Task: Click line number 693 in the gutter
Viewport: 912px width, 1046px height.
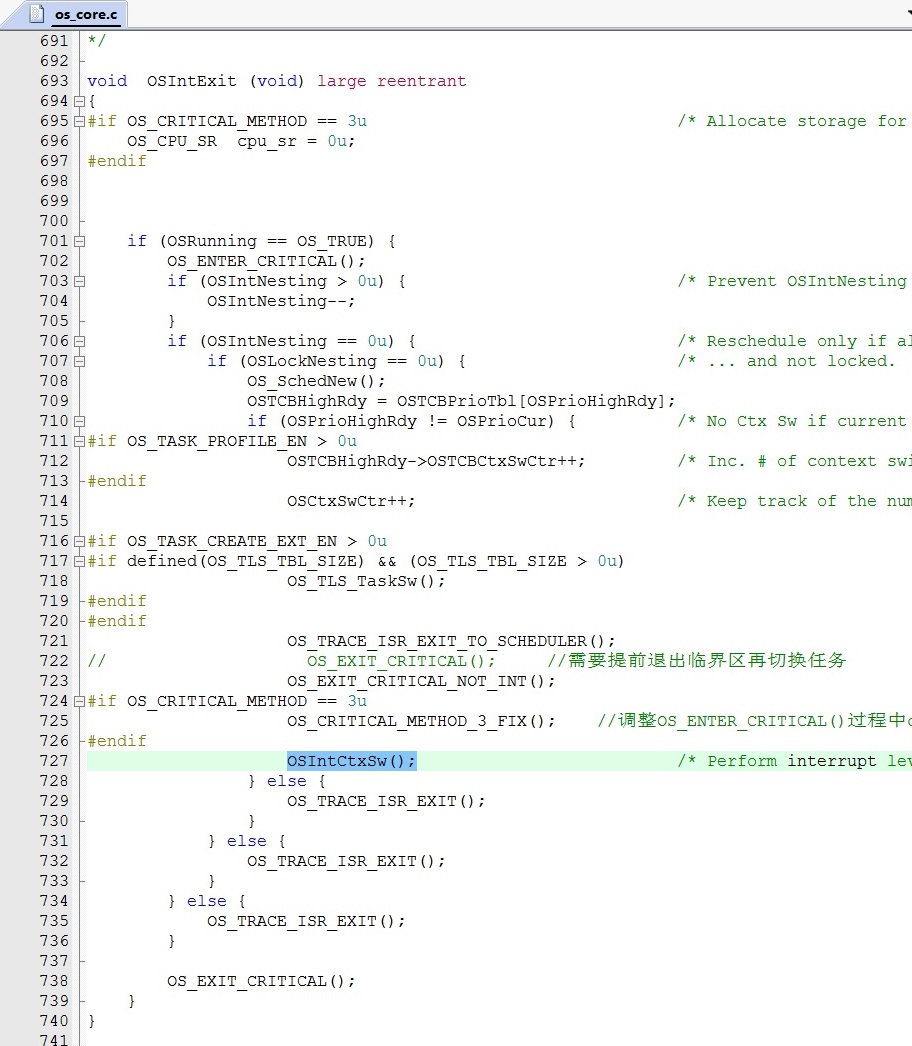Action: [53, 81]
